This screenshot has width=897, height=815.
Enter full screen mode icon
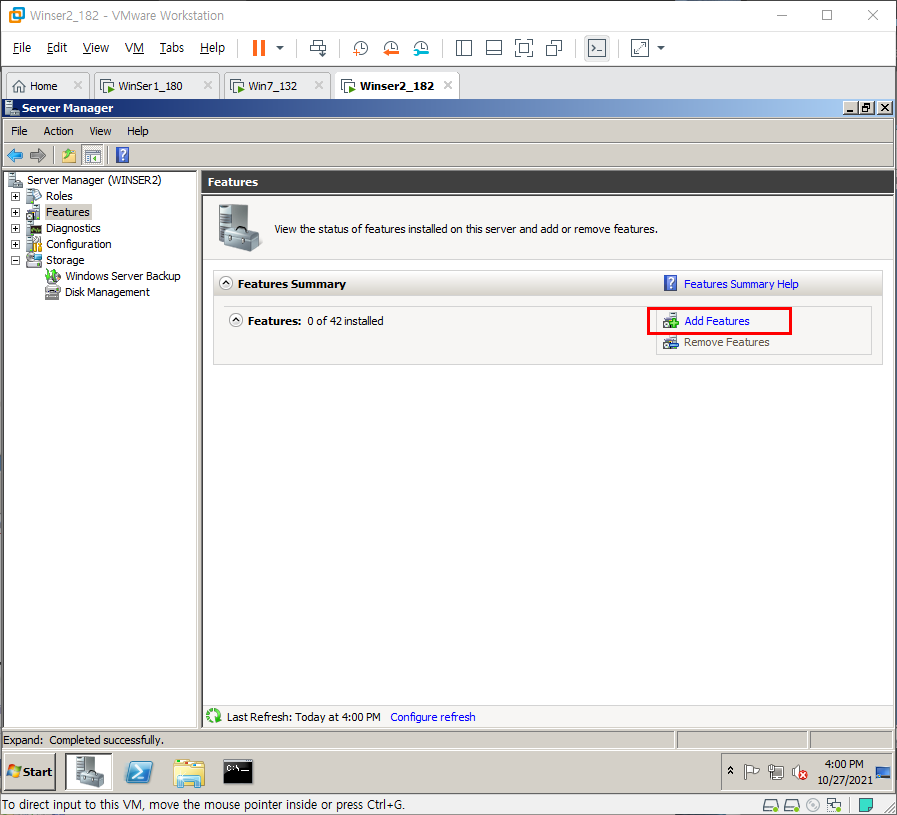coord(524,48)
